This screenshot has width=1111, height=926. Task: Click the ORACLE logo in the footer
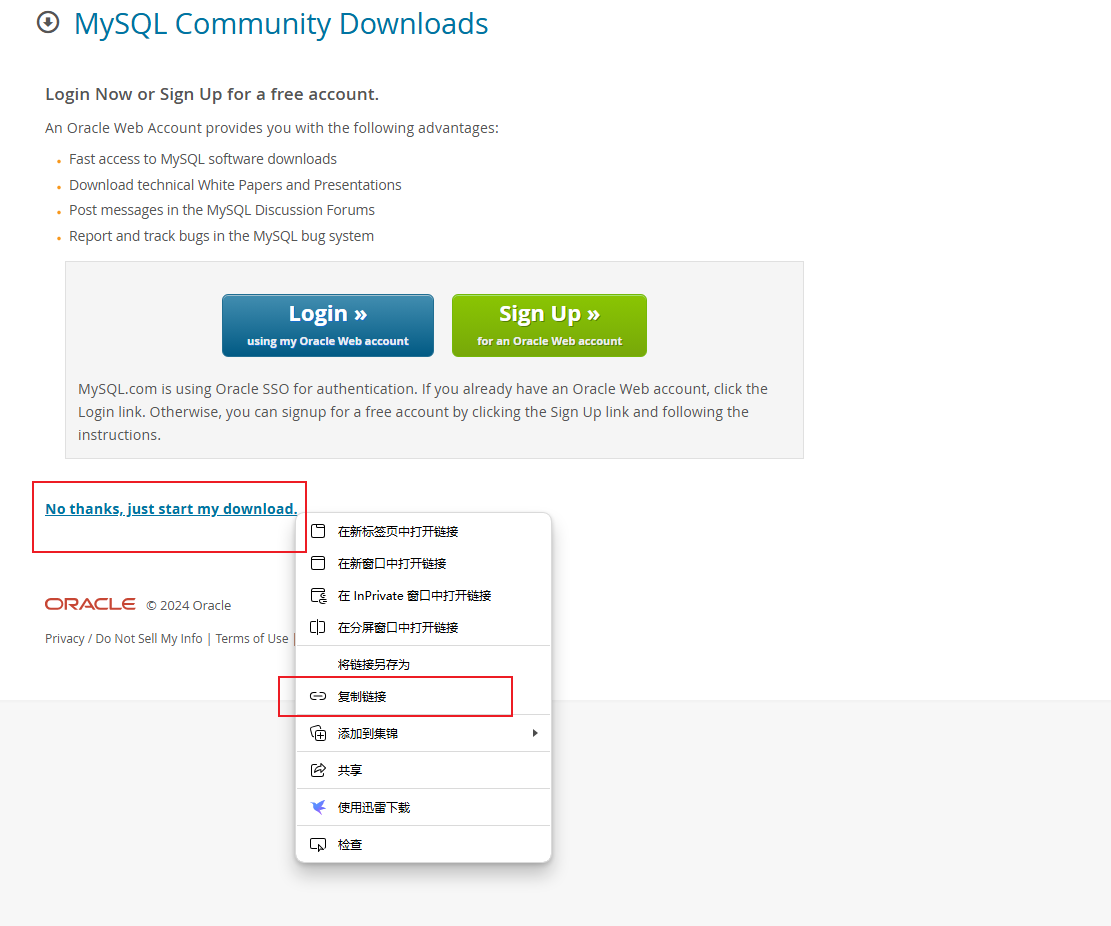tap(90, 603)
